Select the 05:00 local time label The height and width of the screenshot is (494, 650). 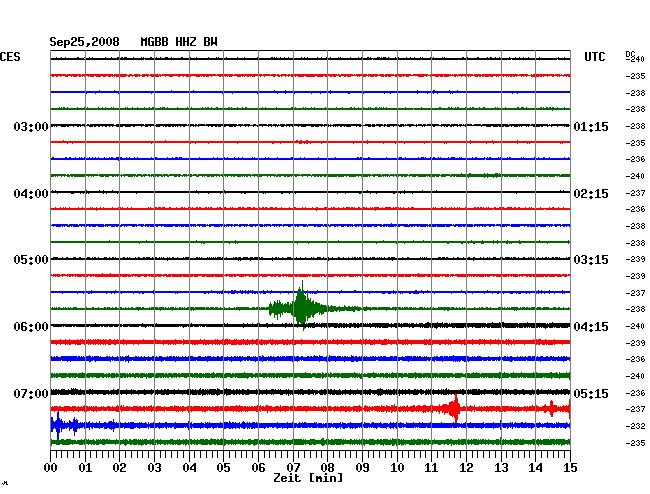pyautogui.click(x=31, y=260)
